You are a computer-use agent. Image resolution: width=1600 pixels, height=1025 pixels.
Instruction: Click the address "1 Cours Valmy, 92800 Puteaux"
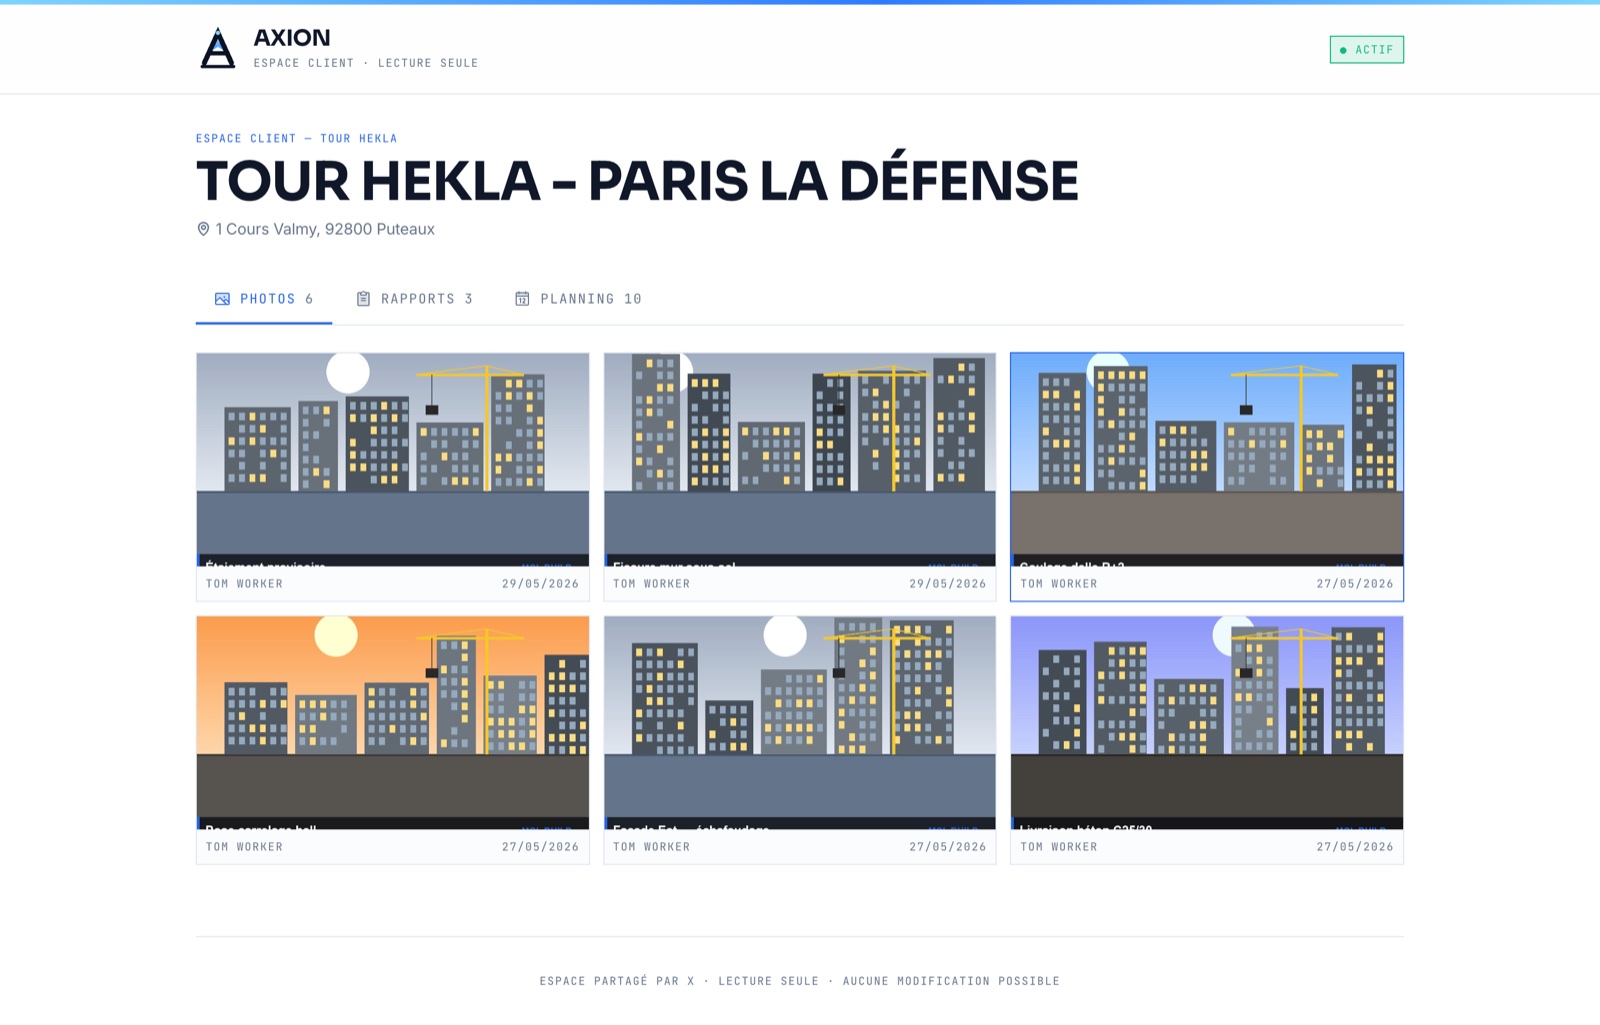[x=325, y=229]
